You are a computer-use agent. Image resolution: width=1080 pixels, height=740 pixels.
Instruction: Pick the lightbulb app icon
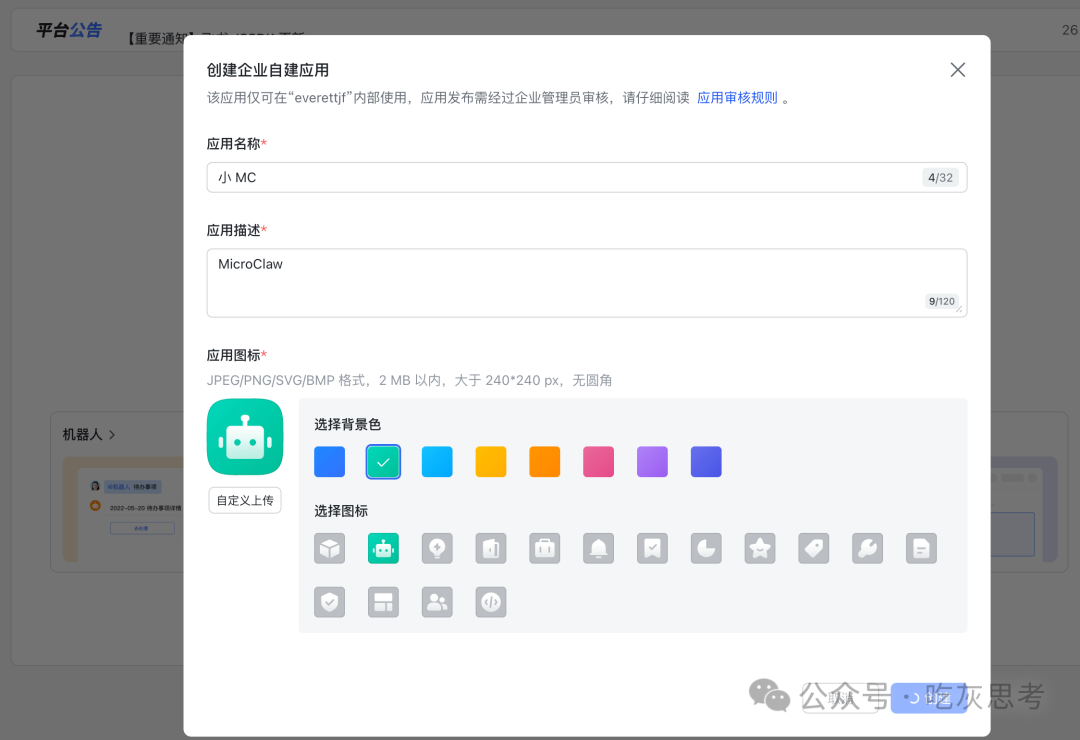click(x=437, y=548)
